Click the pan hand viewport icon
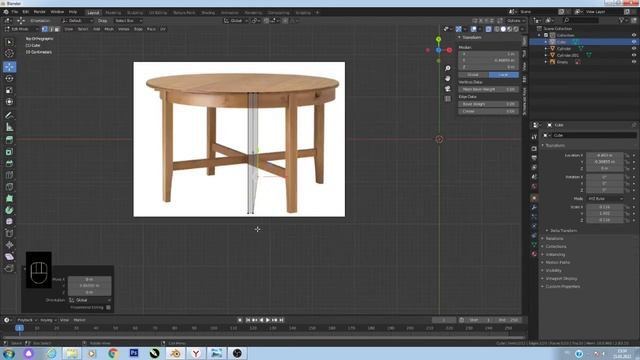The width and height of the screenshot is (640, 360). 448,78
